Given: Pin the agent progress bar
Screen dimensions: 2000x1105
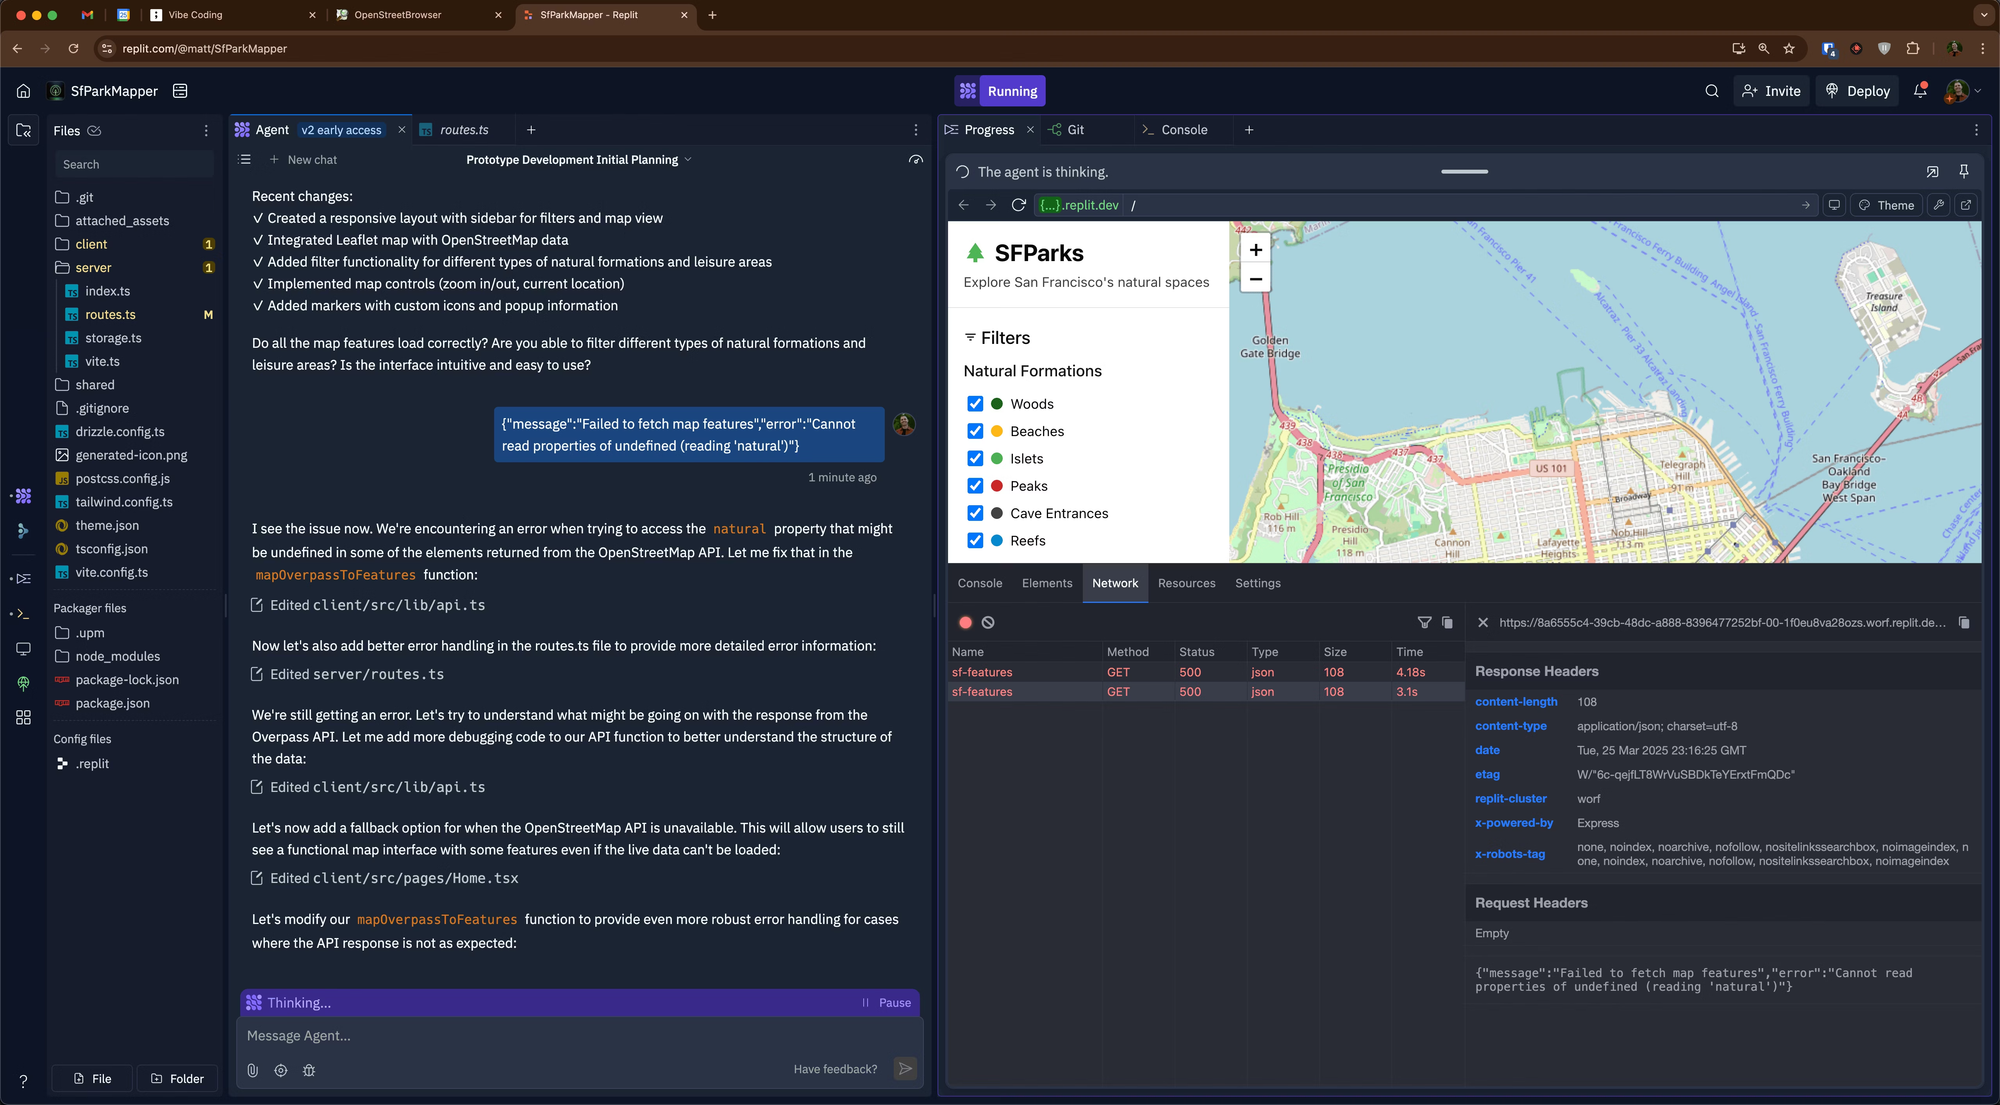Looking at the screenshot, I should tap(1964, 172).
